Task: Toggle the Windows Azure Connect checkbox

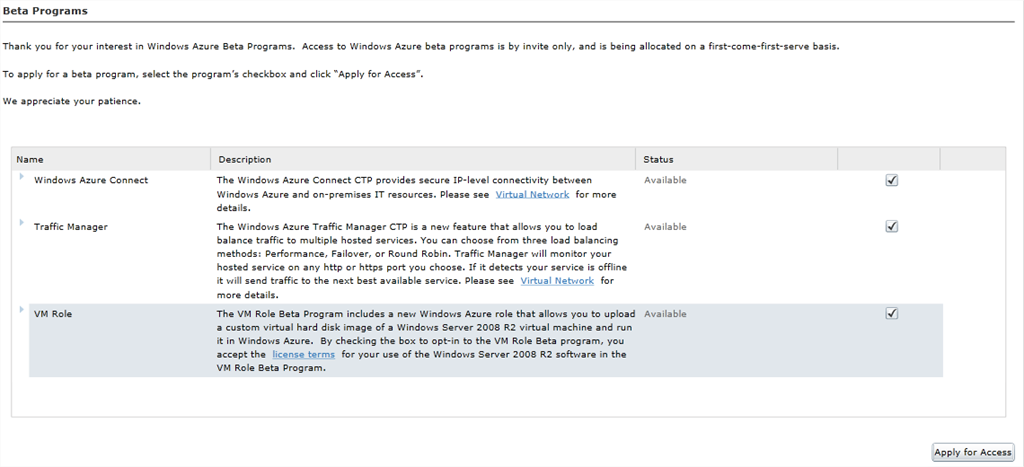Action: point(891,180)
